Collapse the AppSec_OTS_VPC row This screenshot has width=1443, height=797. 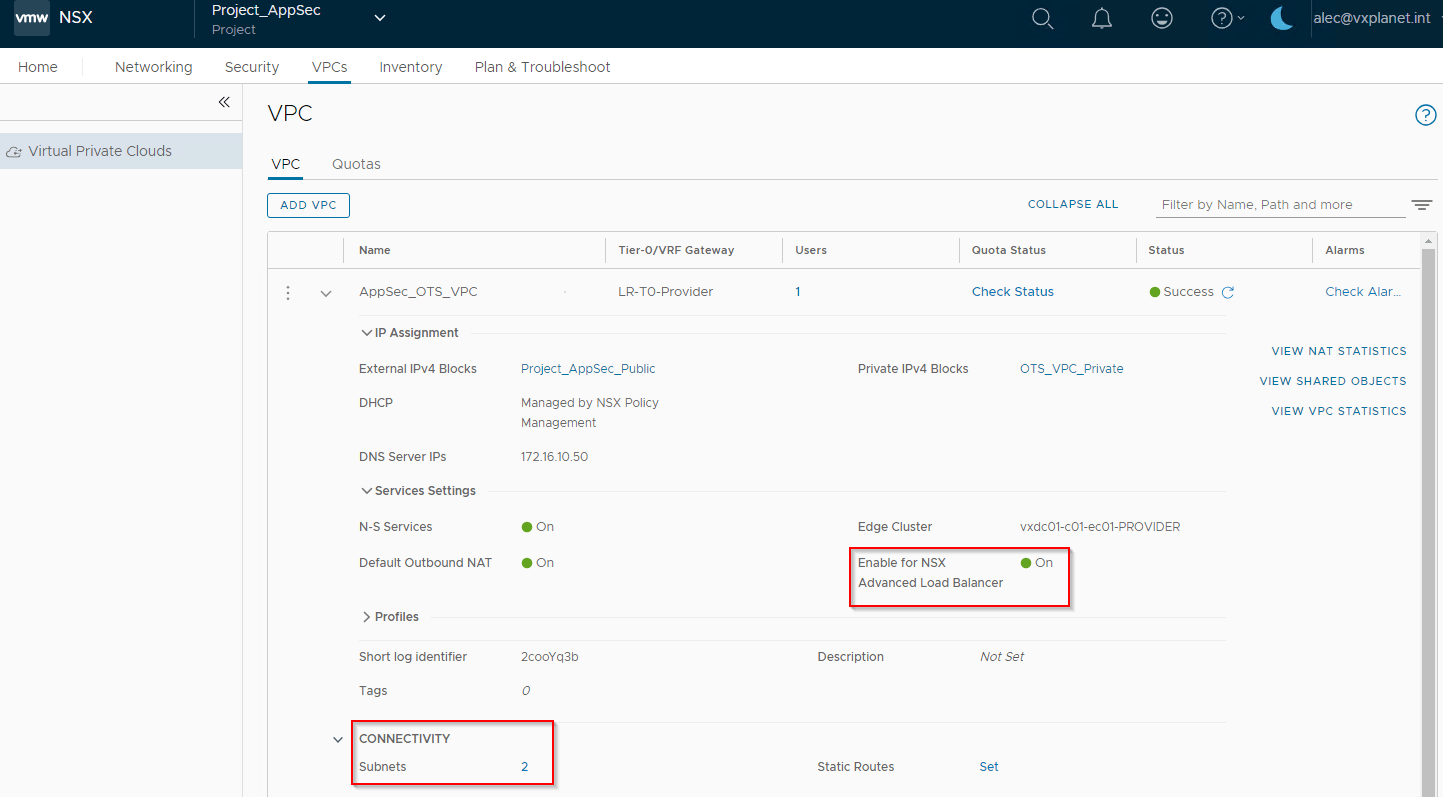pos(325,294)
